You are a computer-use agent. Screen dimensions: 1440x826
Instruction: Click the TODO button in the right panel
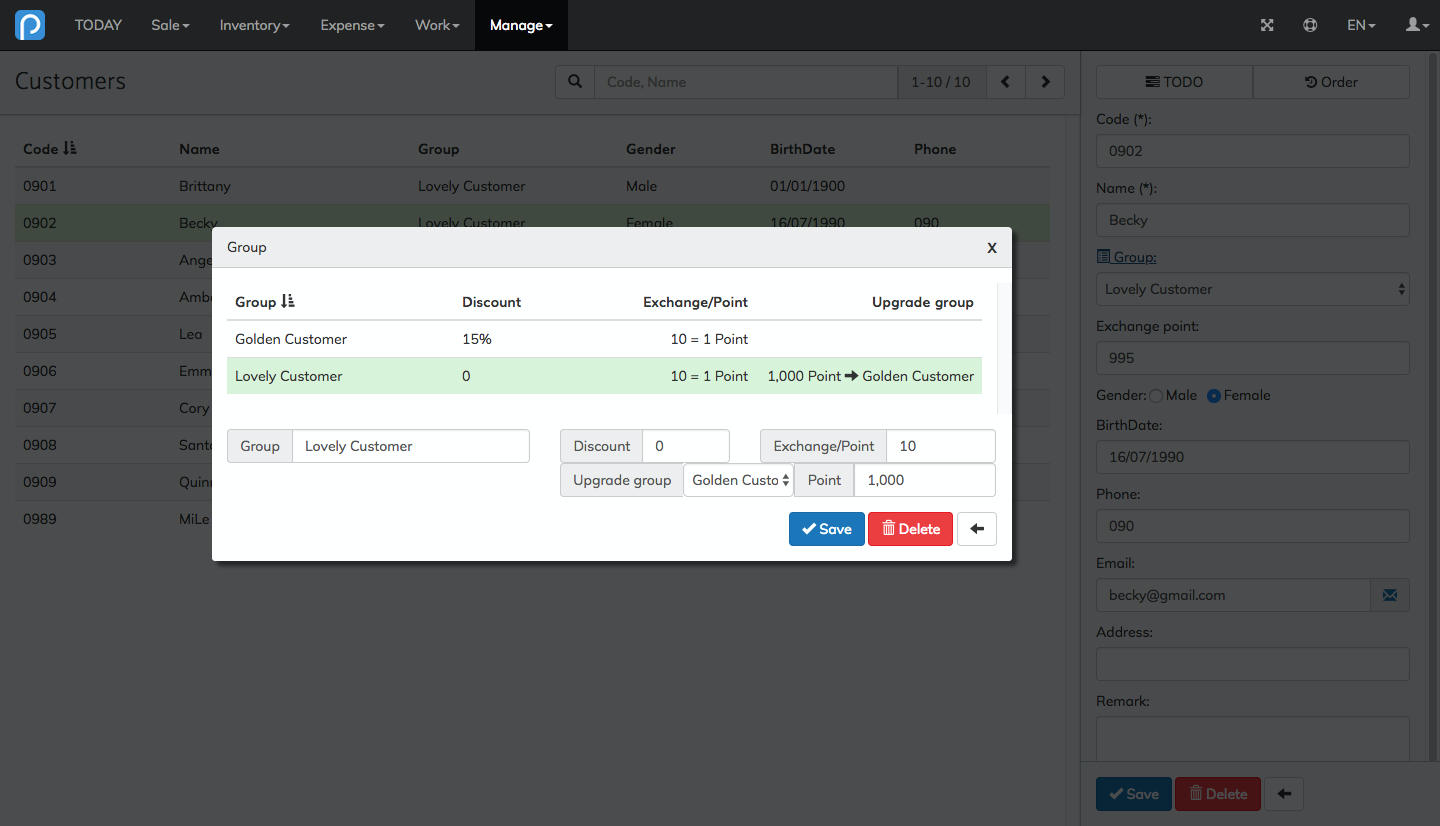1173,81
